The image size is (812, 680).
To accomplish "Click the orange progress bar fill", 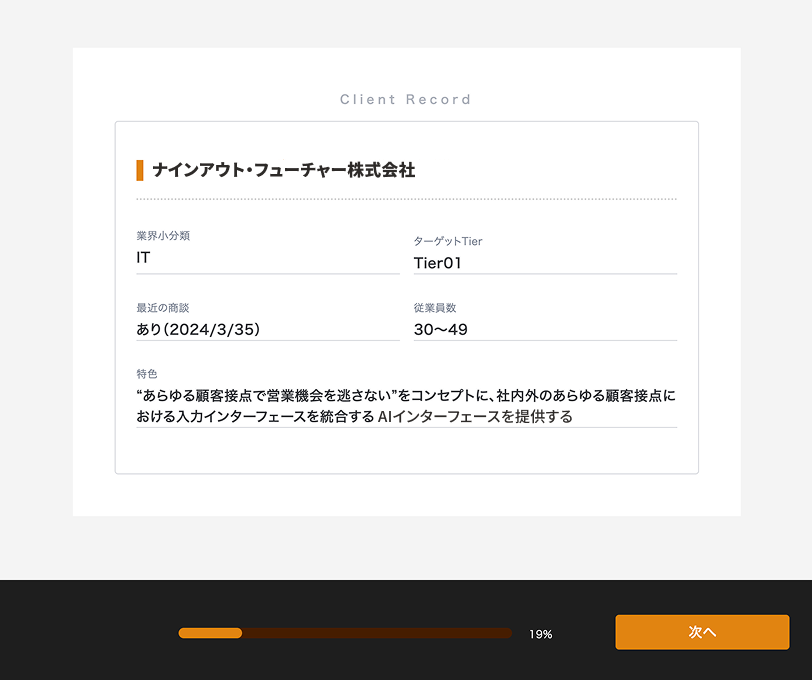I will tap(210, 633).
